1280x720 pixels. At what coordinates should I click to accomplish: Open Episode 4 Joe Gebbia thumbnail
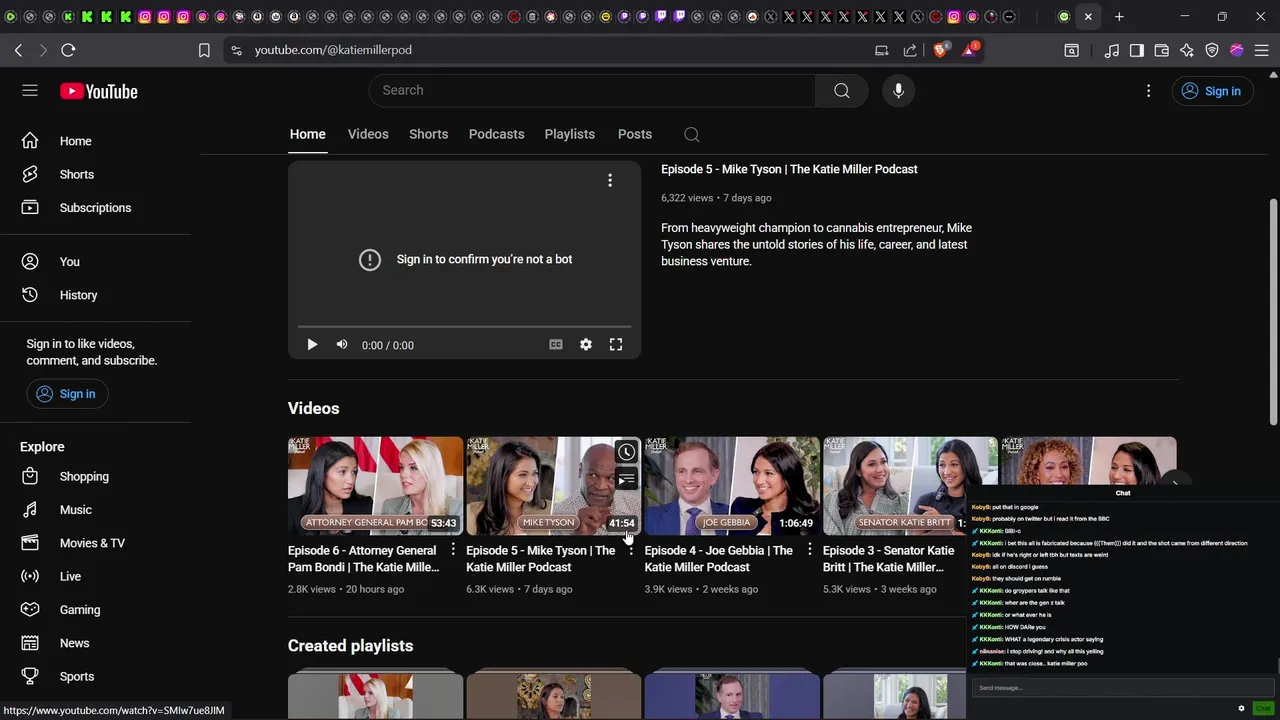click(x=731, y=486)
